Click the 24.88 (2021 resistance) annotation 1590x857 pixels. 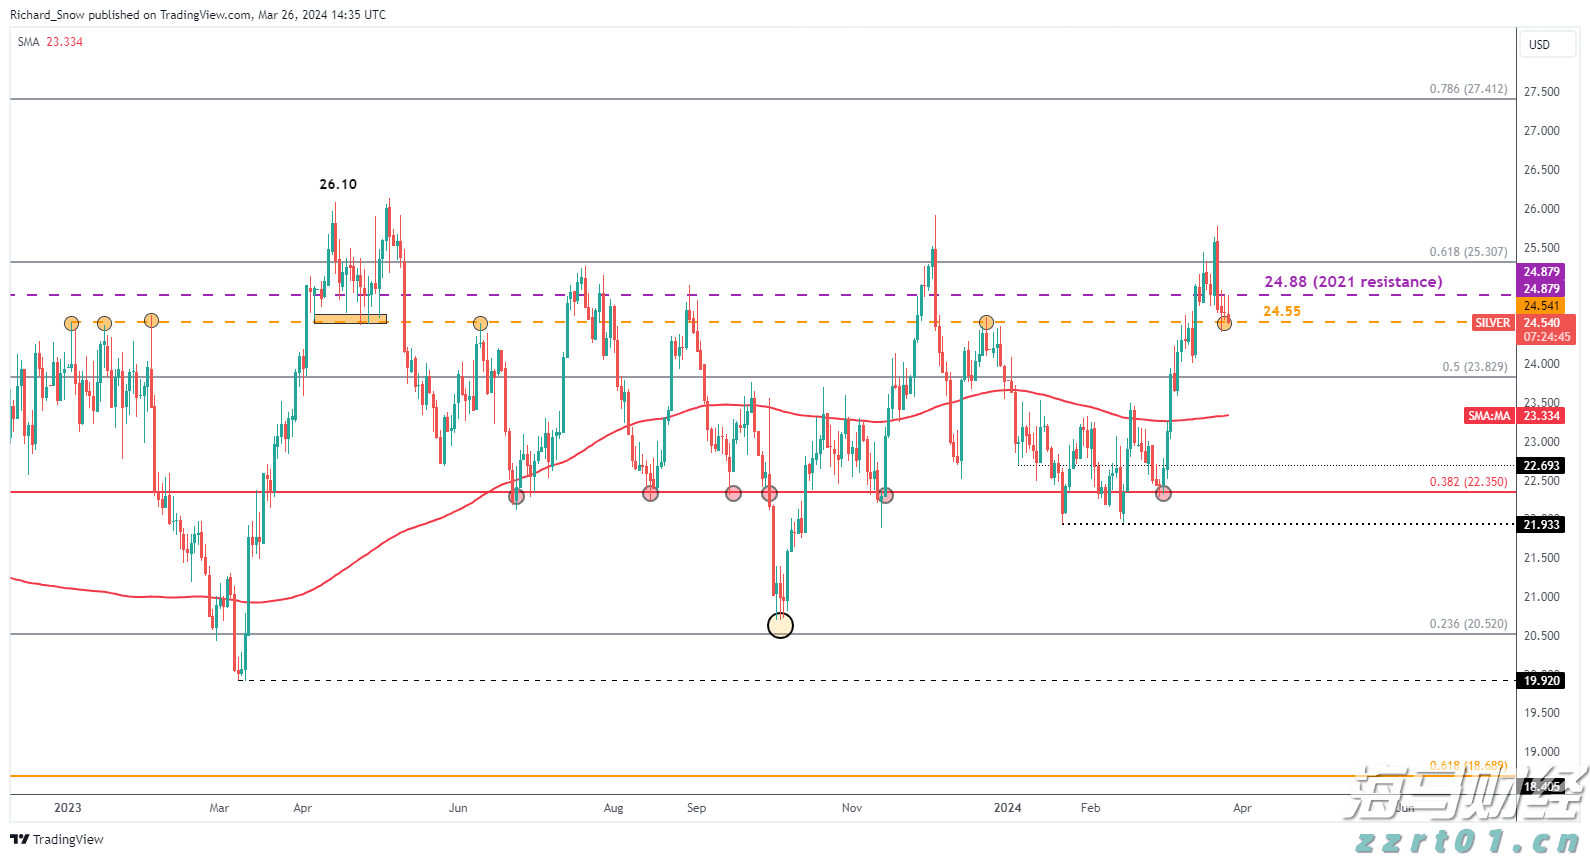1353,282
